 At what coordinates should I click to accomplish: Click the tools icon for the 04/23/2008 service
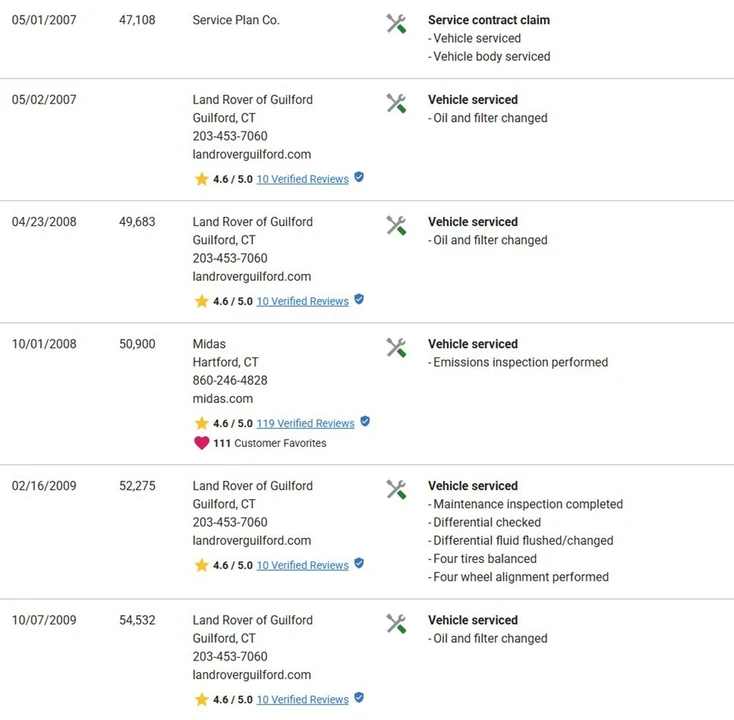396,225
